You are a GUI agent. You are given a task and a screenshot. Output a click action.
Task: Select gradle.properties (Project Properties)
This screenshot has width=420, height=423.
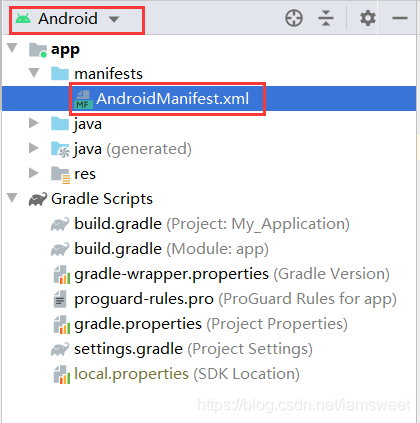[x=211, y=324]
